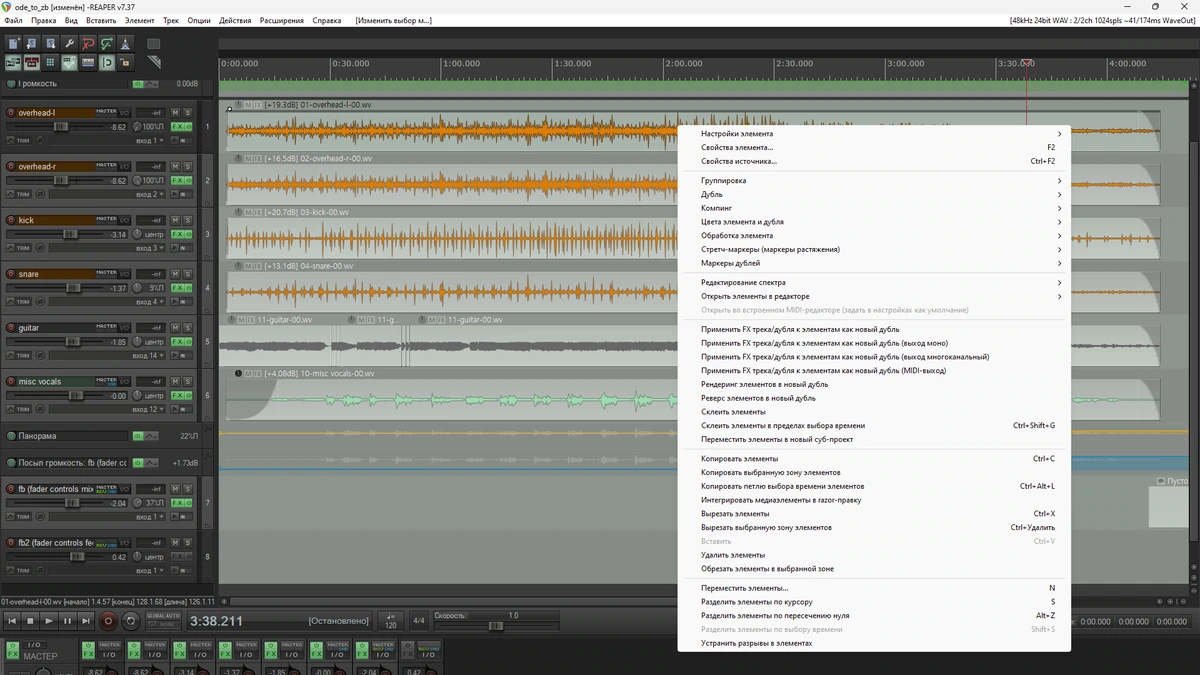Create a new project from toolbar

point(13,44)
